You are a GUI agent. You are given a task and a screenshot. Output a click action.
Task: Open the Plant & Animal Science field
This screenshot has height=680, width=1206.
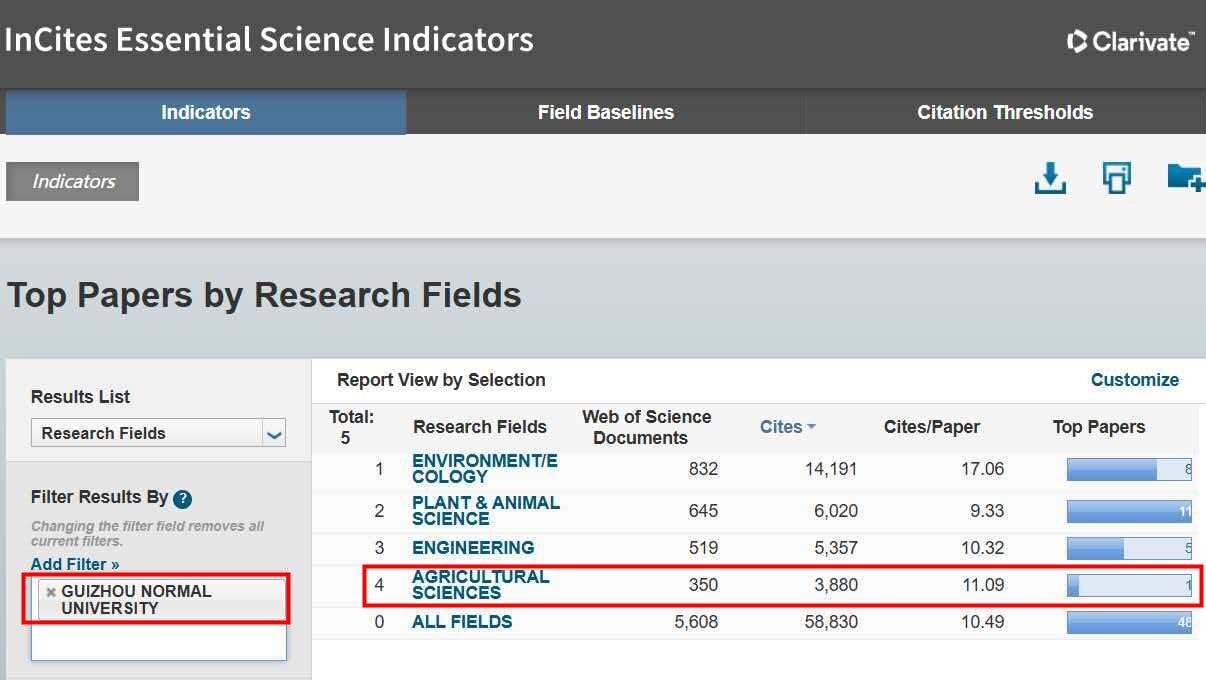click(485, 511)
